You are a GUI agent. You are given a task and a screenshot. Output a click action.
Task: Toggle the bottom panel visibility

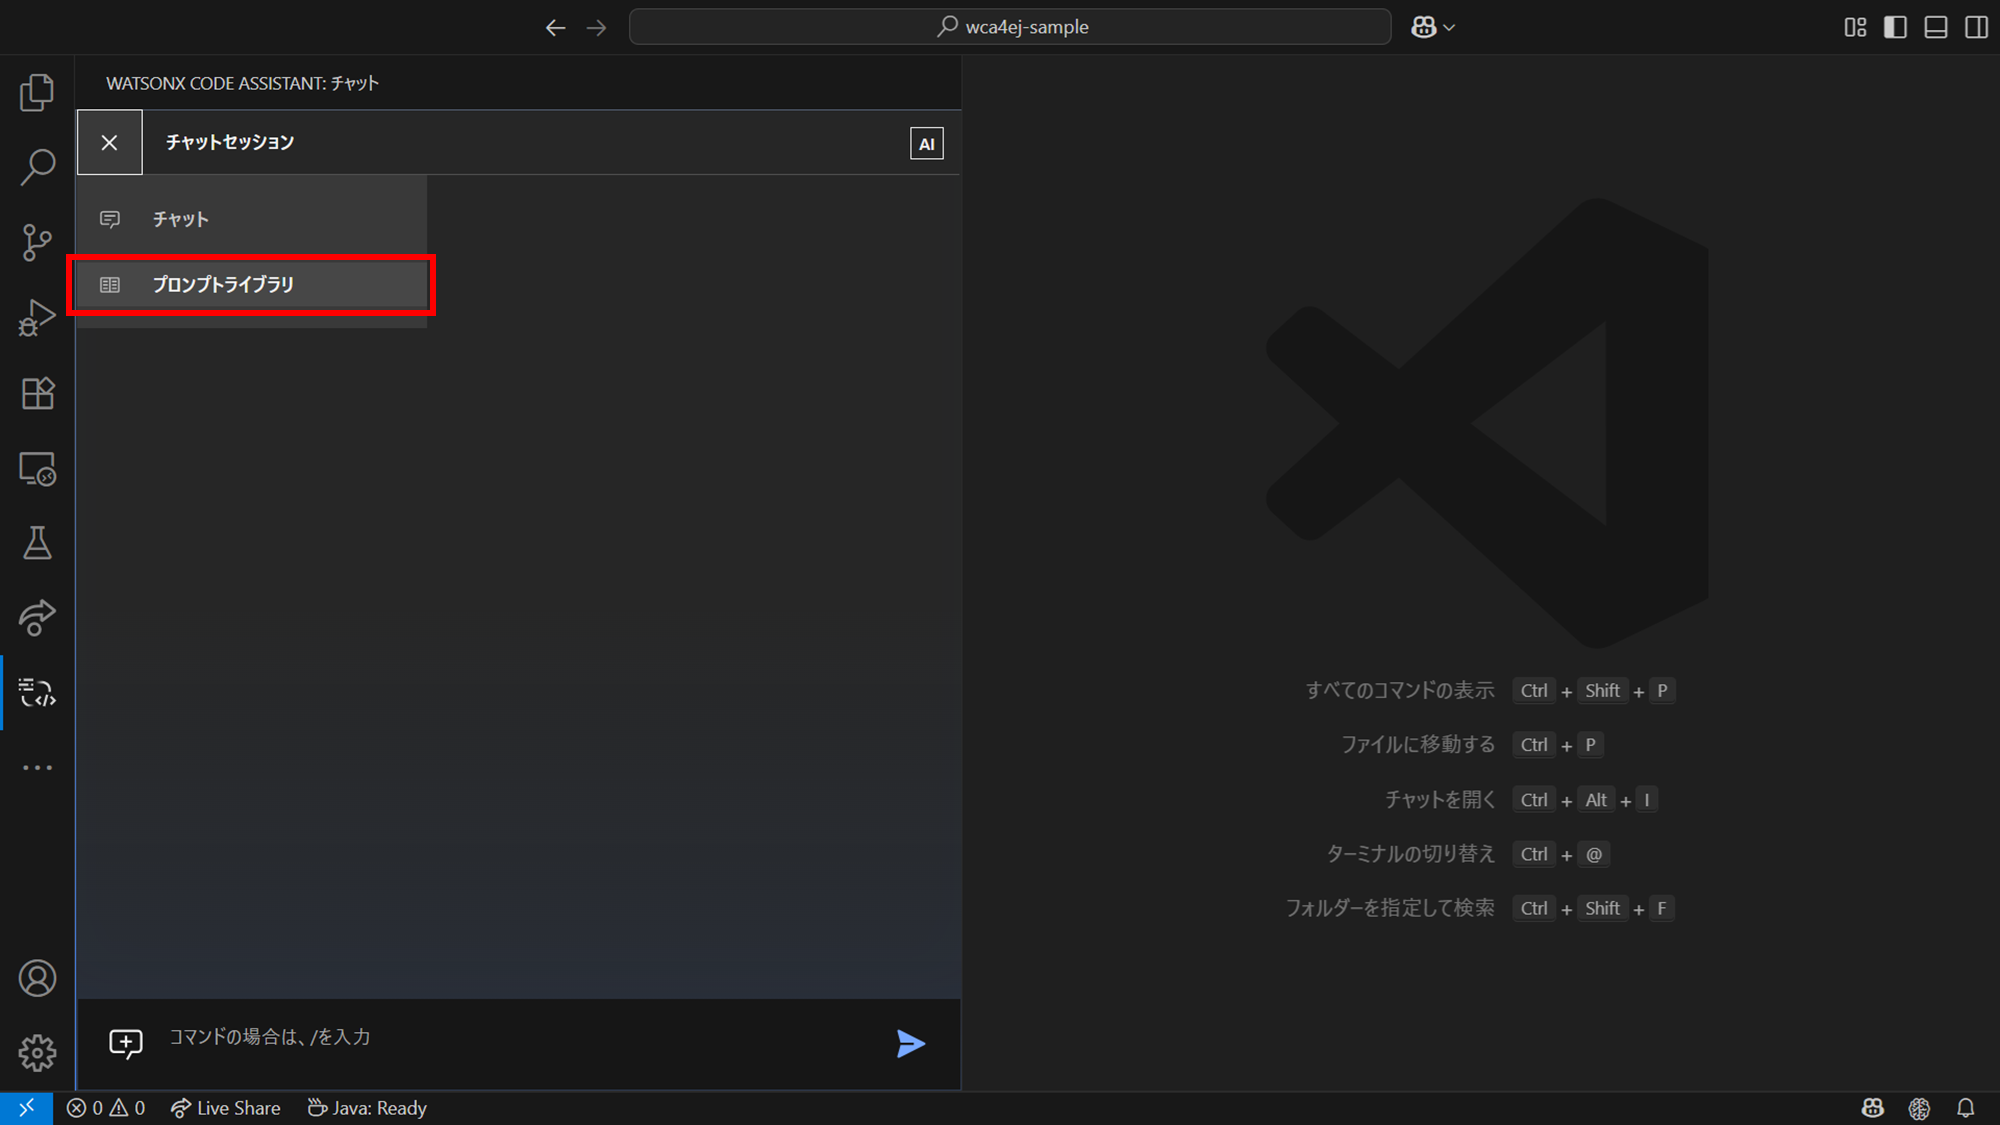1936,27
